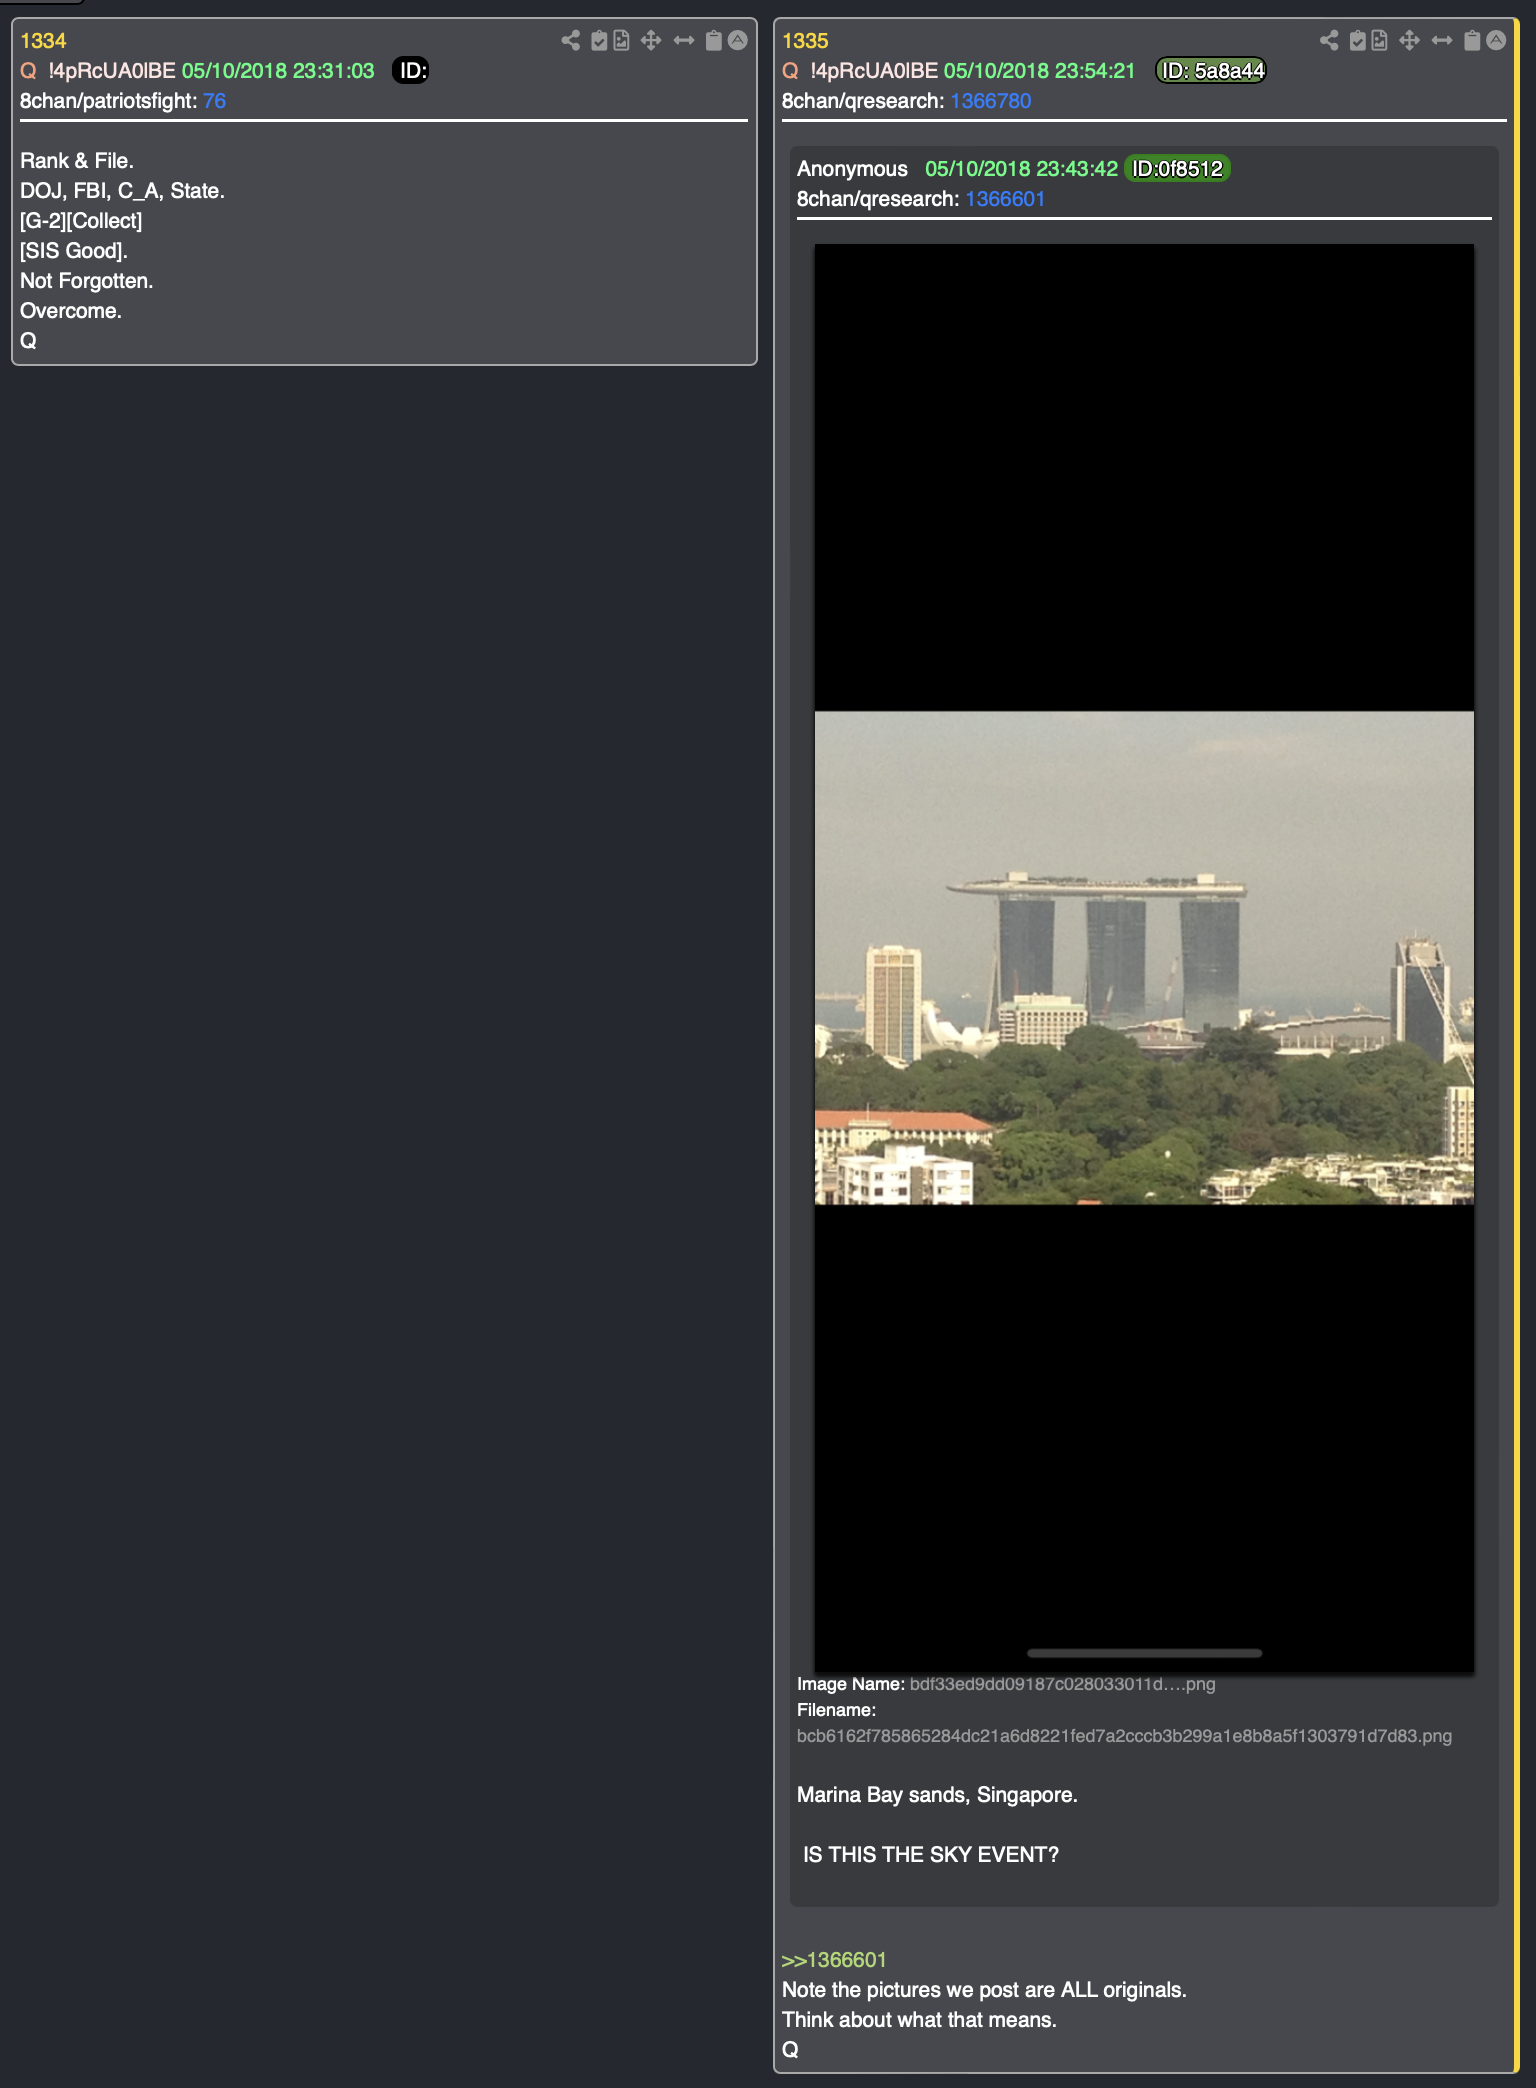Click timestamp 05/10/2018 23:43:42

(1021, 169)
